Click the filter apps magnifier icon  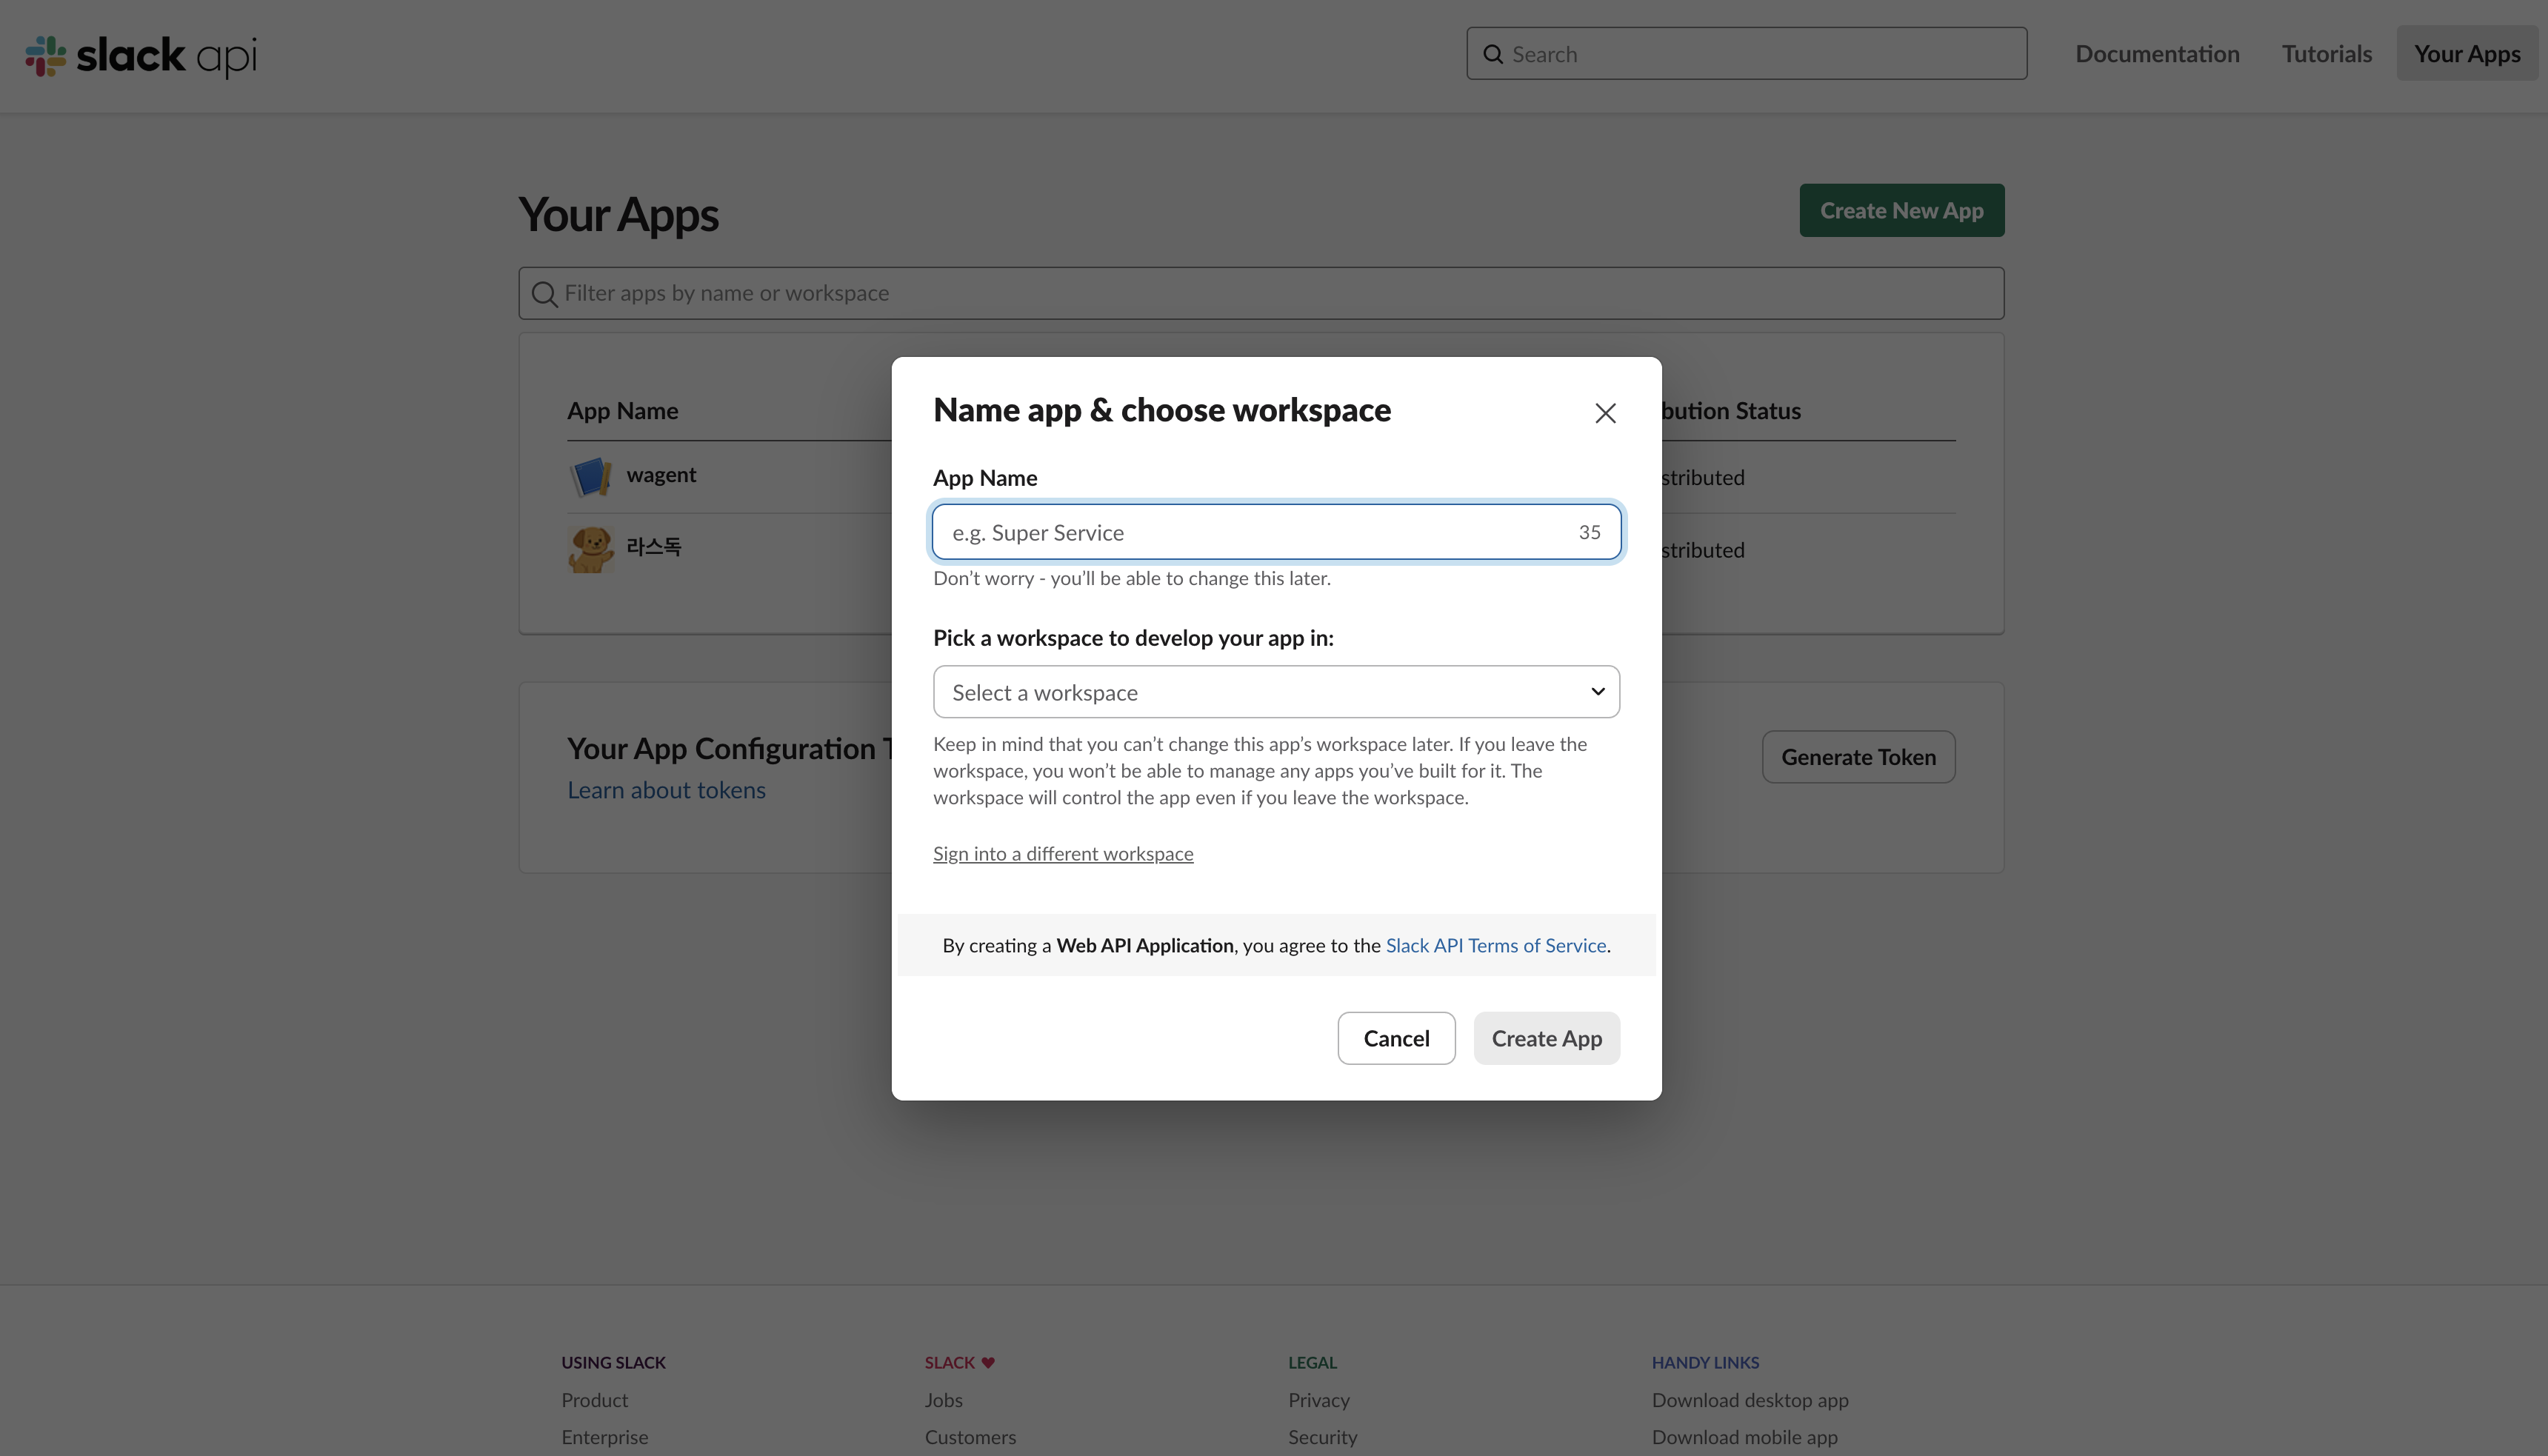coord(544,294)
